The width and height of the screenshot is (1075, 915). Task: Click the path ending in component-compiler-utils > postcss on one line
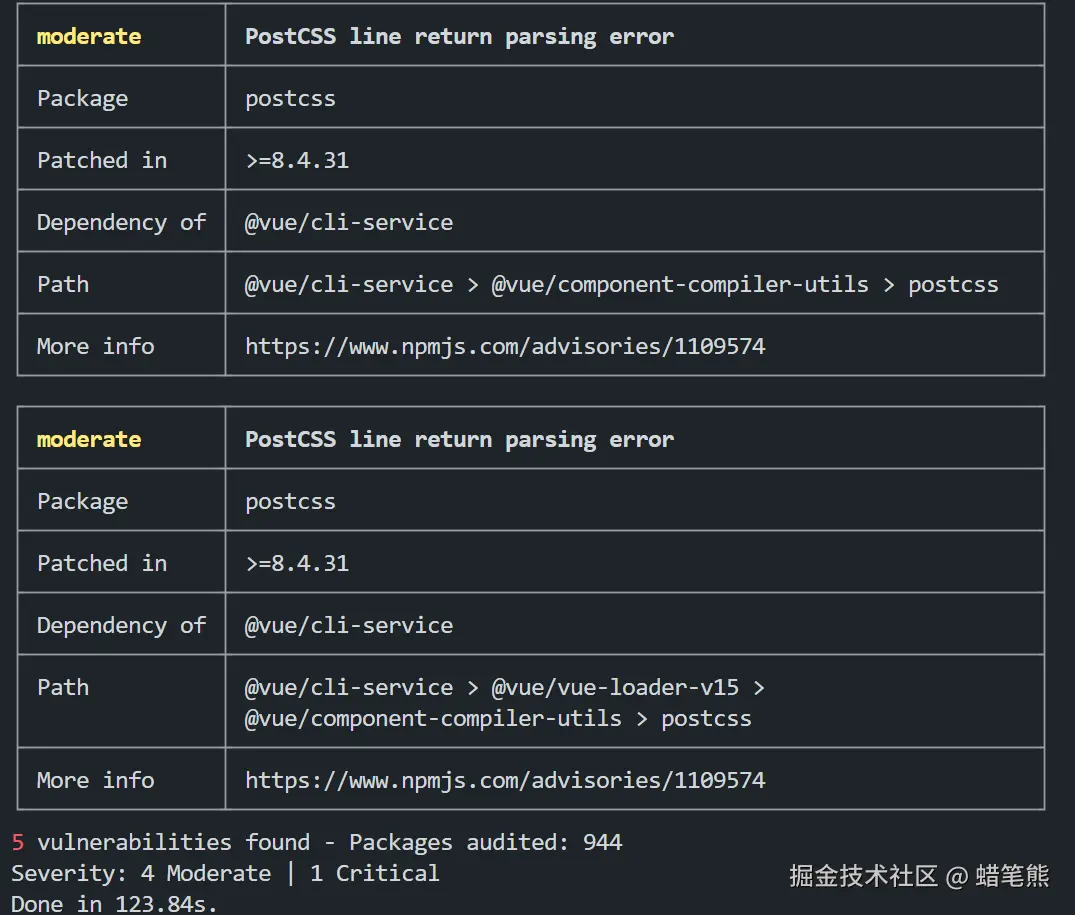[621, 284]
